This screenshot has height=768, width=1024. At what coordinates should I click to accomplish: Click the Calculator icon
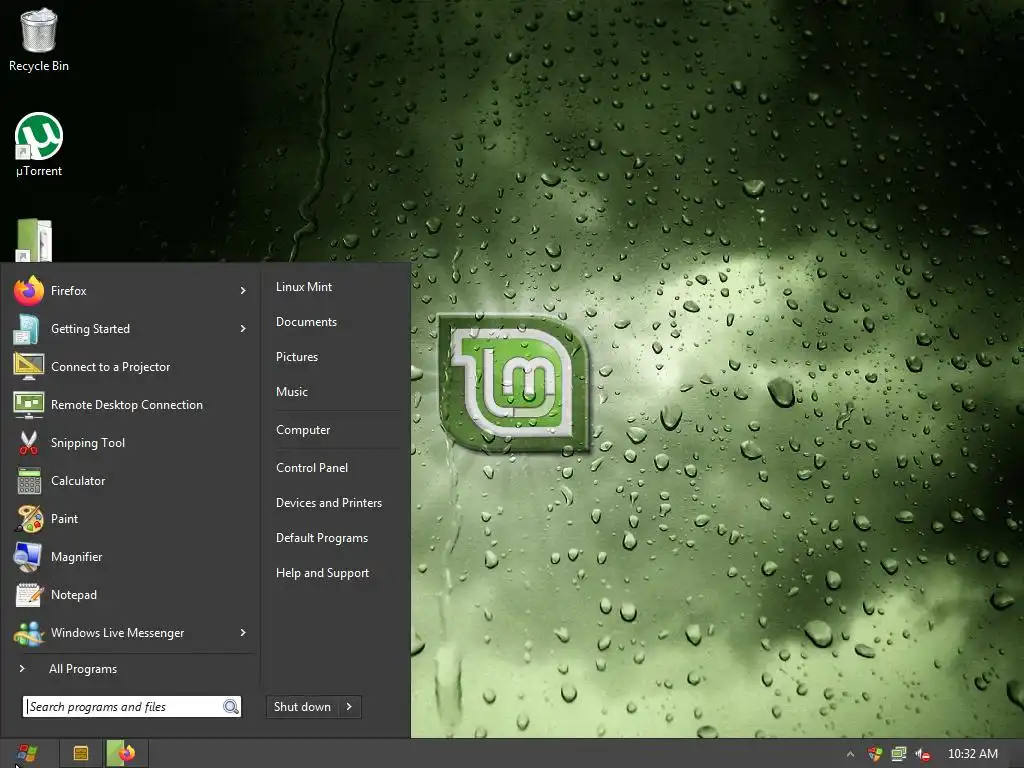tap(29, 481)
